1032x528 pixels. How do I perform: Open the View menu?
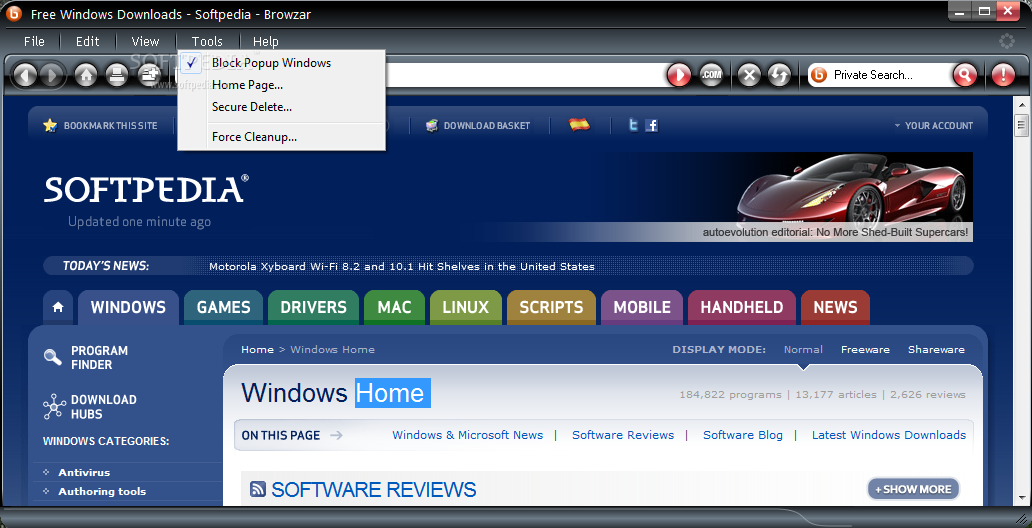[145, 41]
